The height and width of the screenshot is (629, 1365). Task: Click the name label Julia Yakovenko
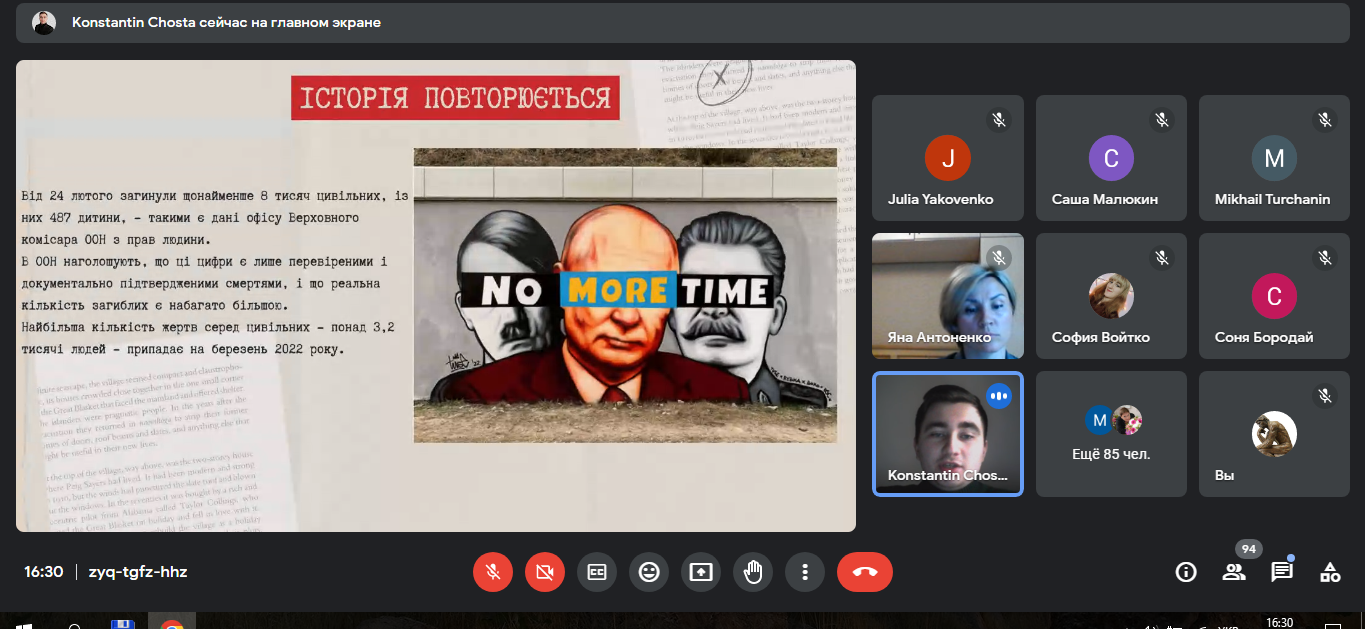point(941,199)
